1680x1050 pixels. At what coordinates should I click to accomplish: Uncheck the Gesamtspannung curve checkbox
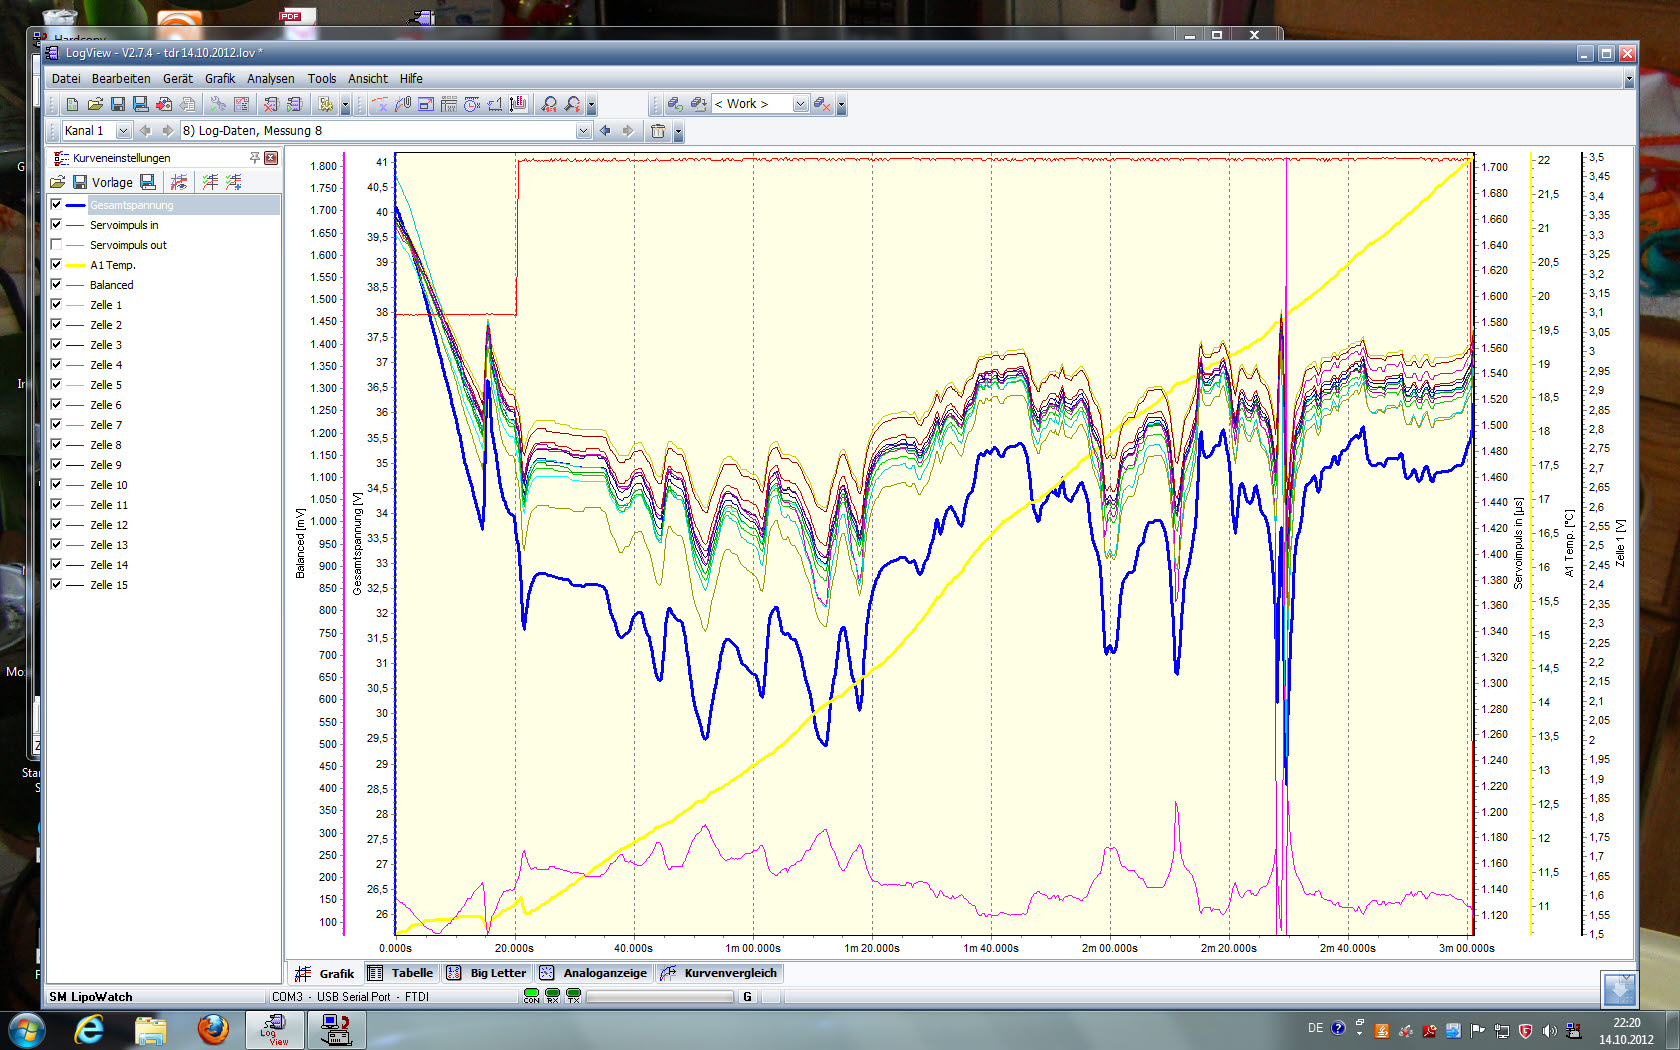56,205
